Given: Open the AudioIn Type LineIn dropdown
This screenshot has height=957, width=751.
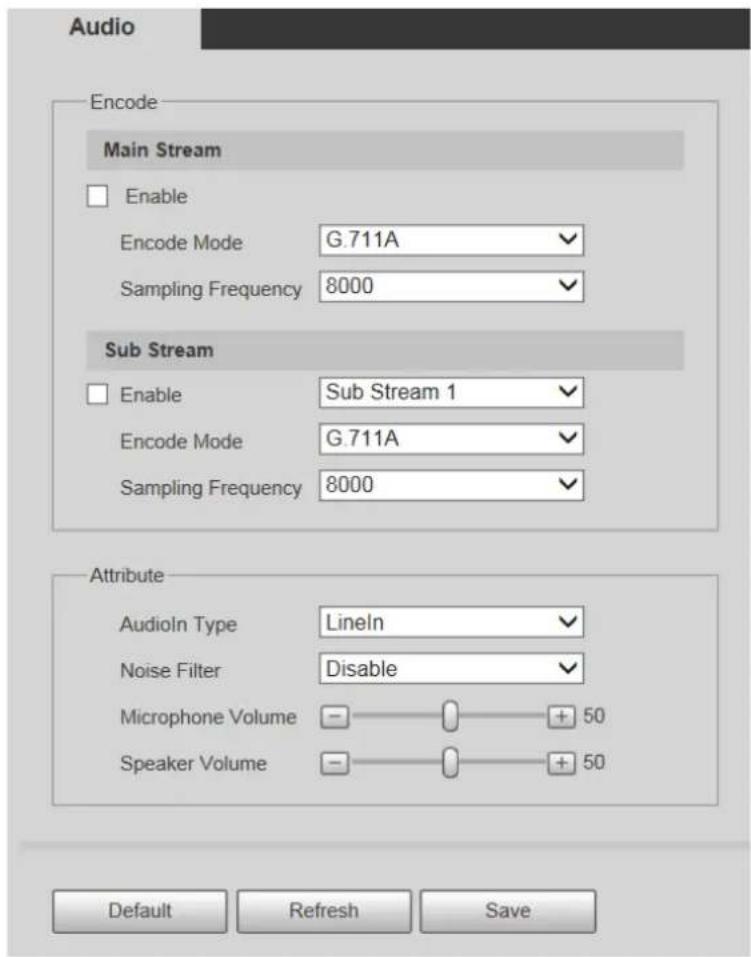Looking at the screenshot, I should 451,623.
